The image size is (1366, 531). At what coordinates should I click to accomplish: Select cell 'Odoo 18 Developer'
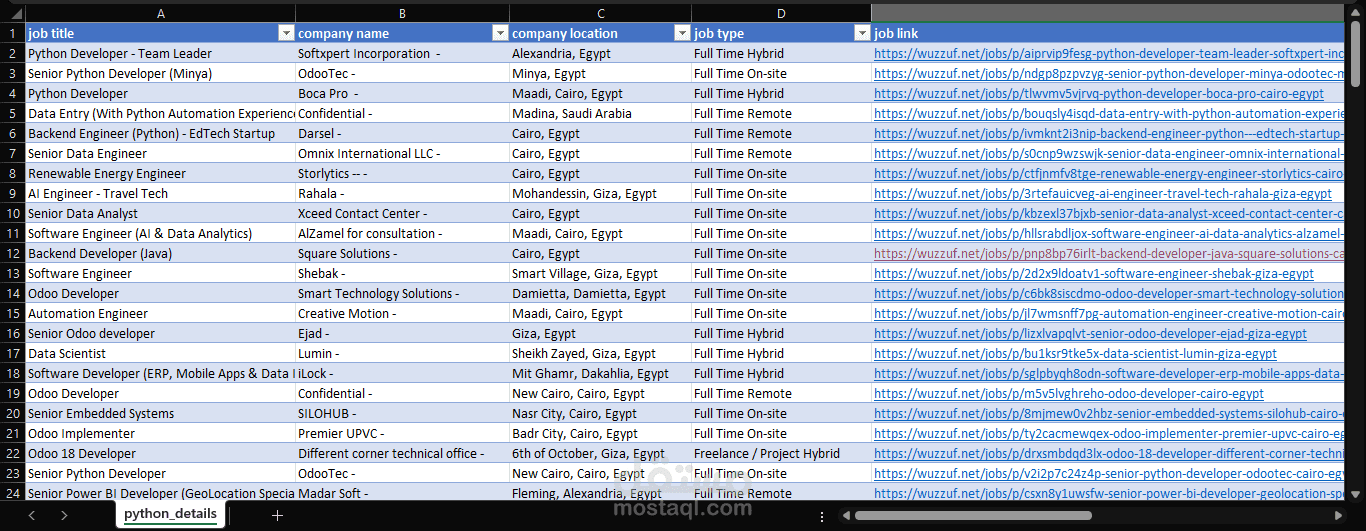click(160, 453)
